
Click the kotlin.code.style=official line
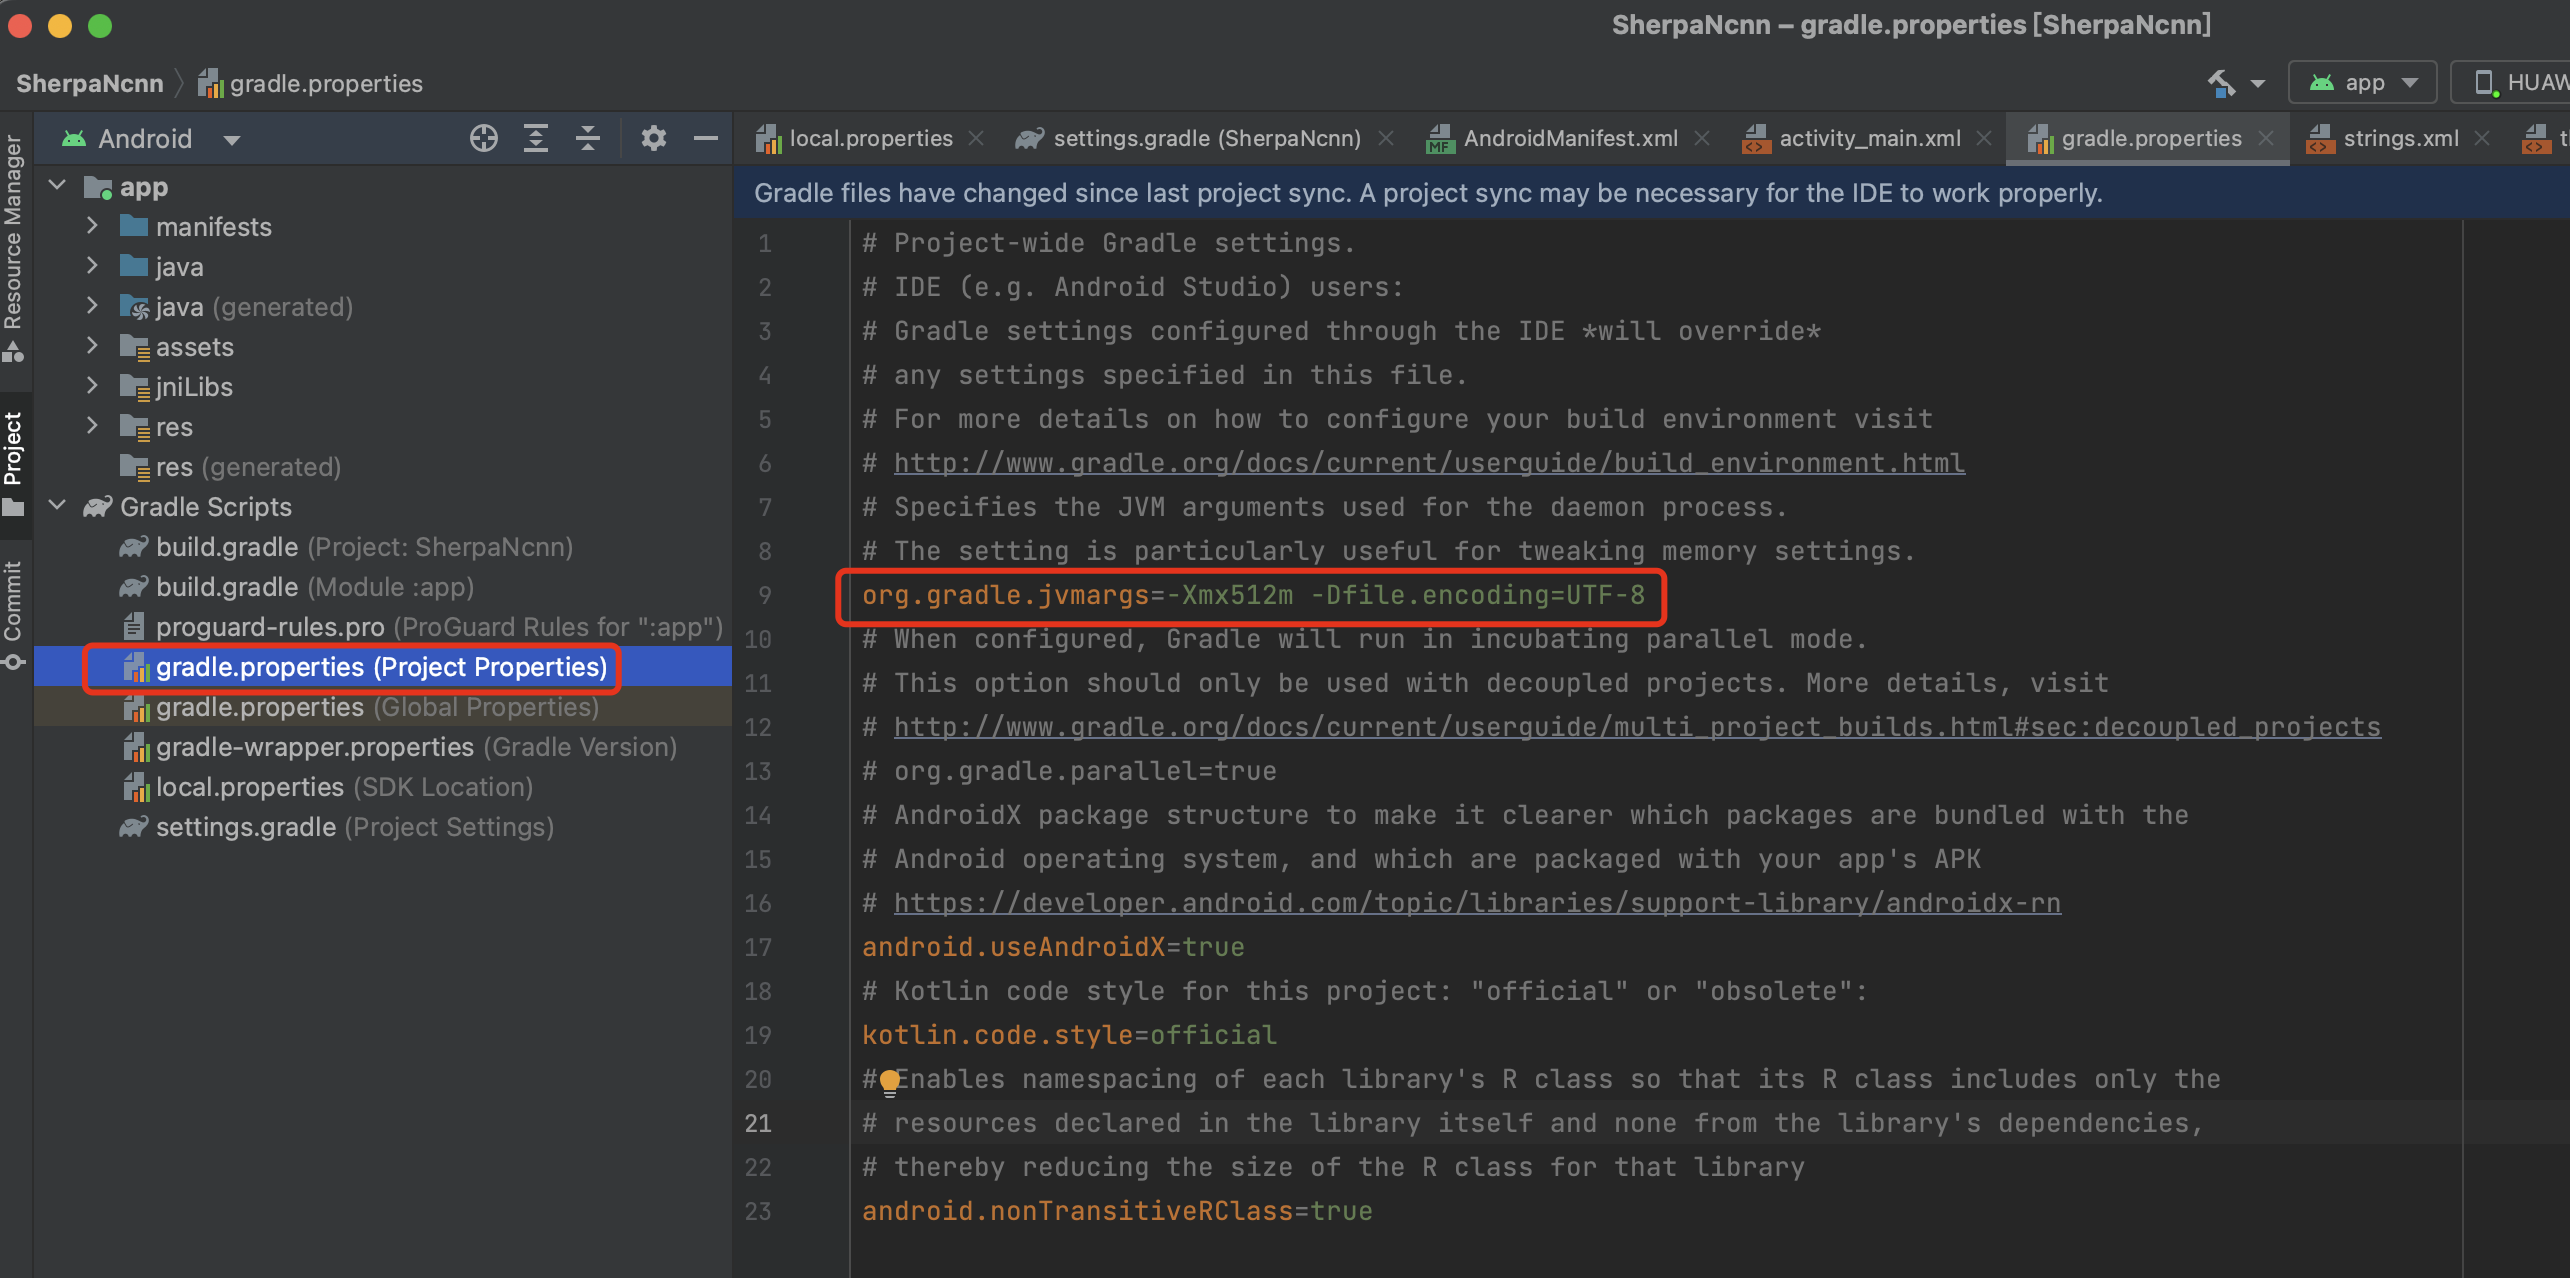[x=1069, y=1035]
